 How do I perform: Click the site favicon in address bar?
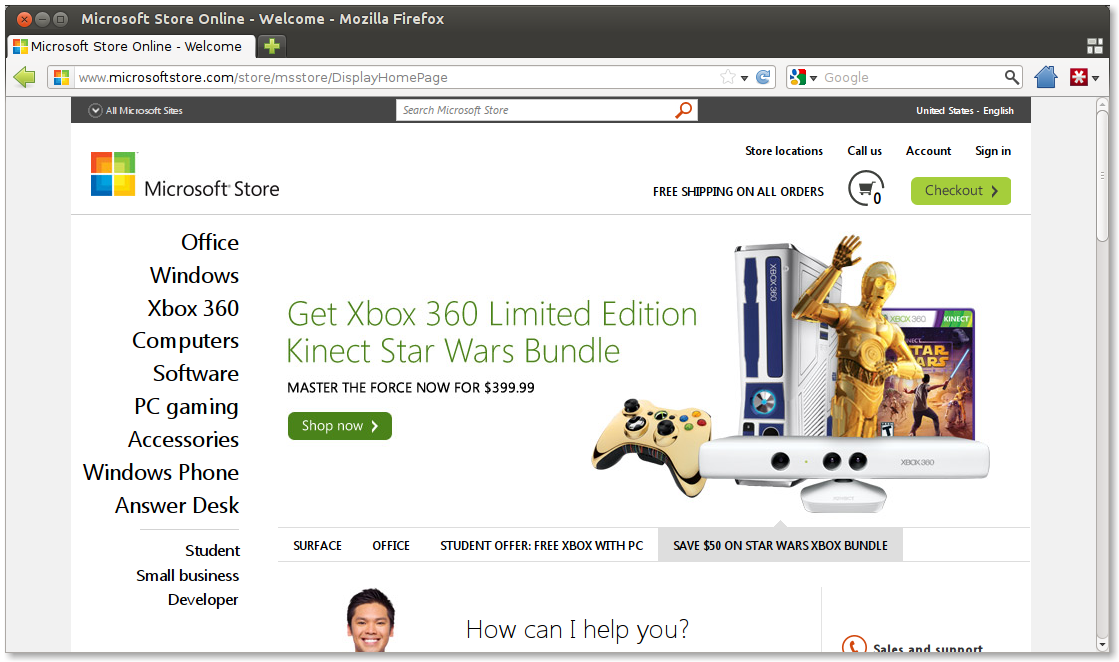(x=61, y=77)
